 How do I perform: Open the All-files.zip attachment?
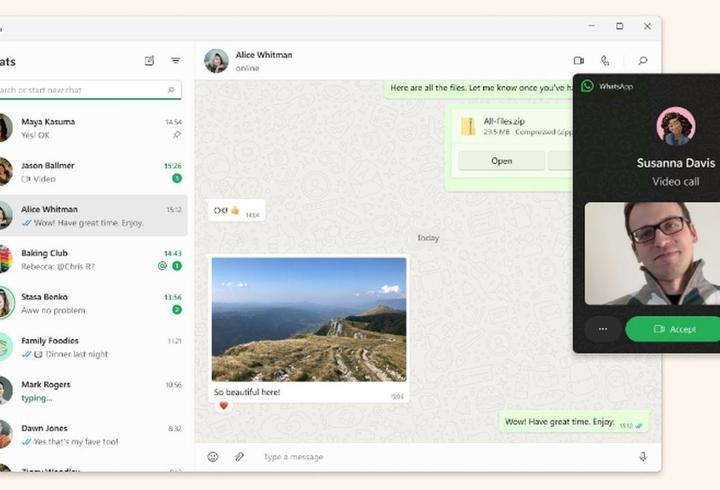[x=501, y=161]
